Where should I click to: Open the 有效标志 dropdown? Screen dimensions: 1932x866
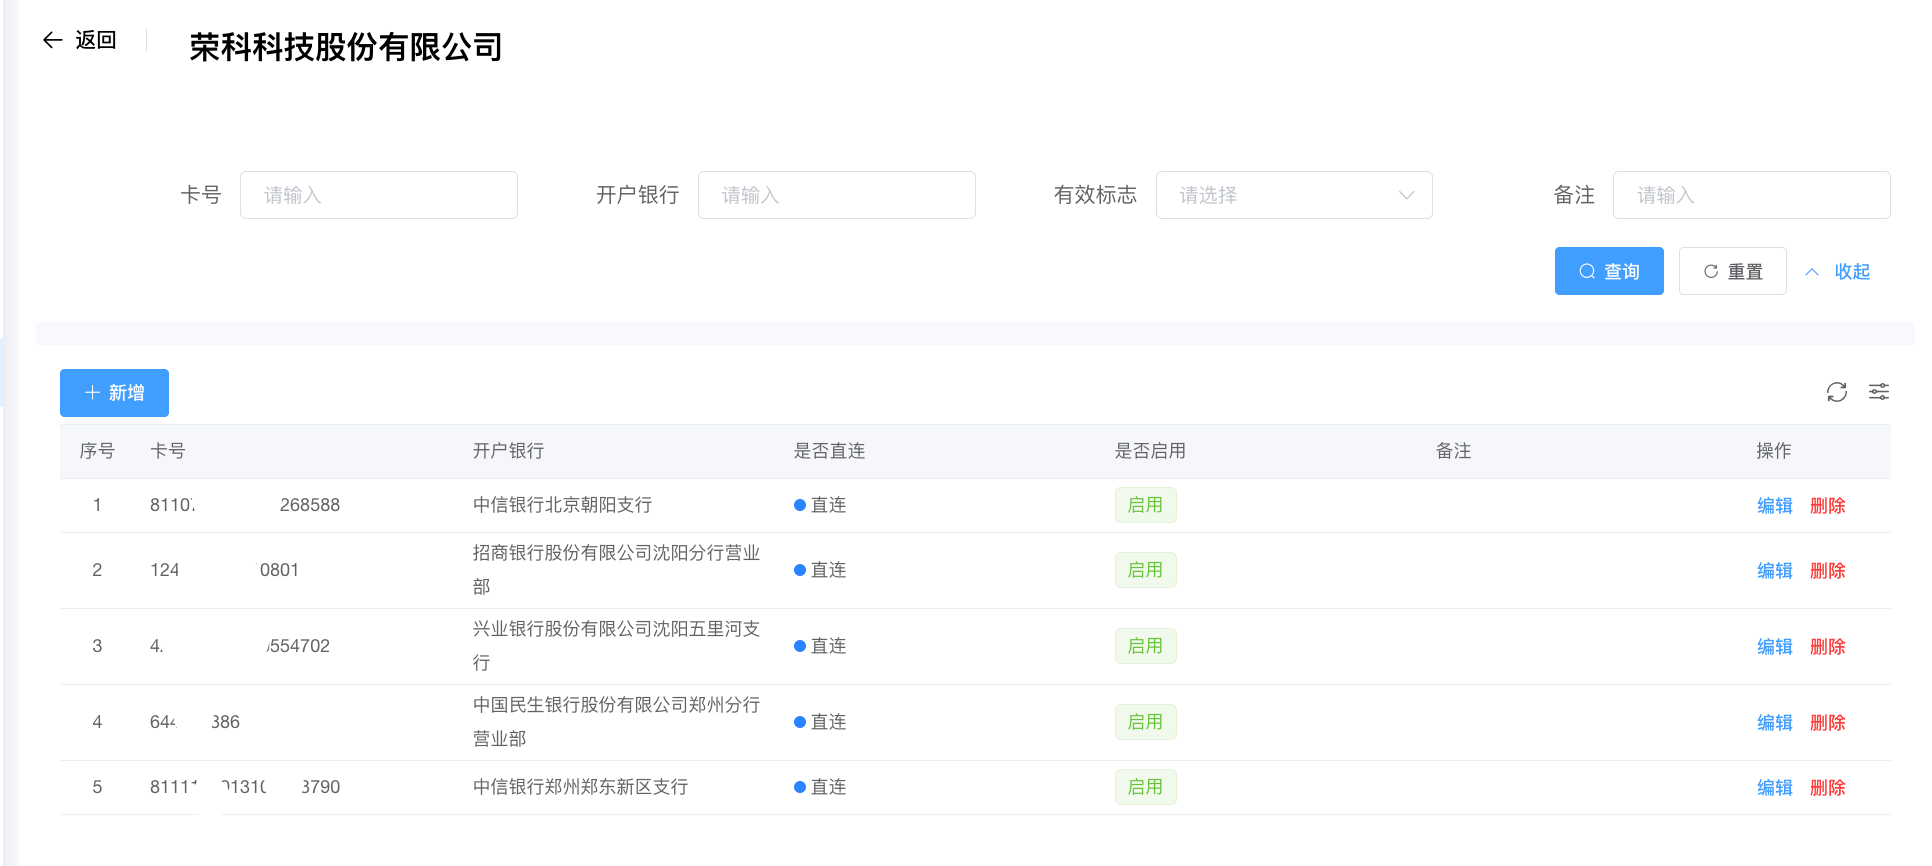point(1293,195)
